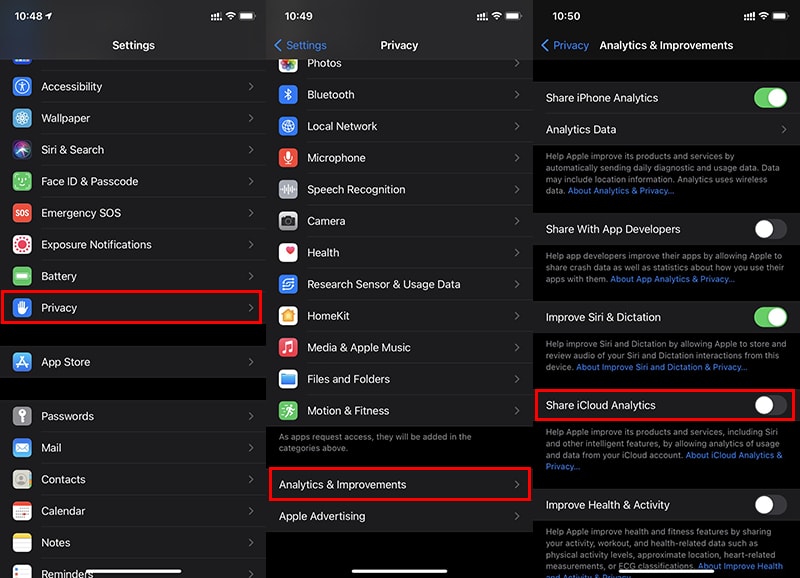Screen dimensions: 800x578
Task: Open About iCloud Analytics & Privacy link
Action: click(x=664, y=461)
